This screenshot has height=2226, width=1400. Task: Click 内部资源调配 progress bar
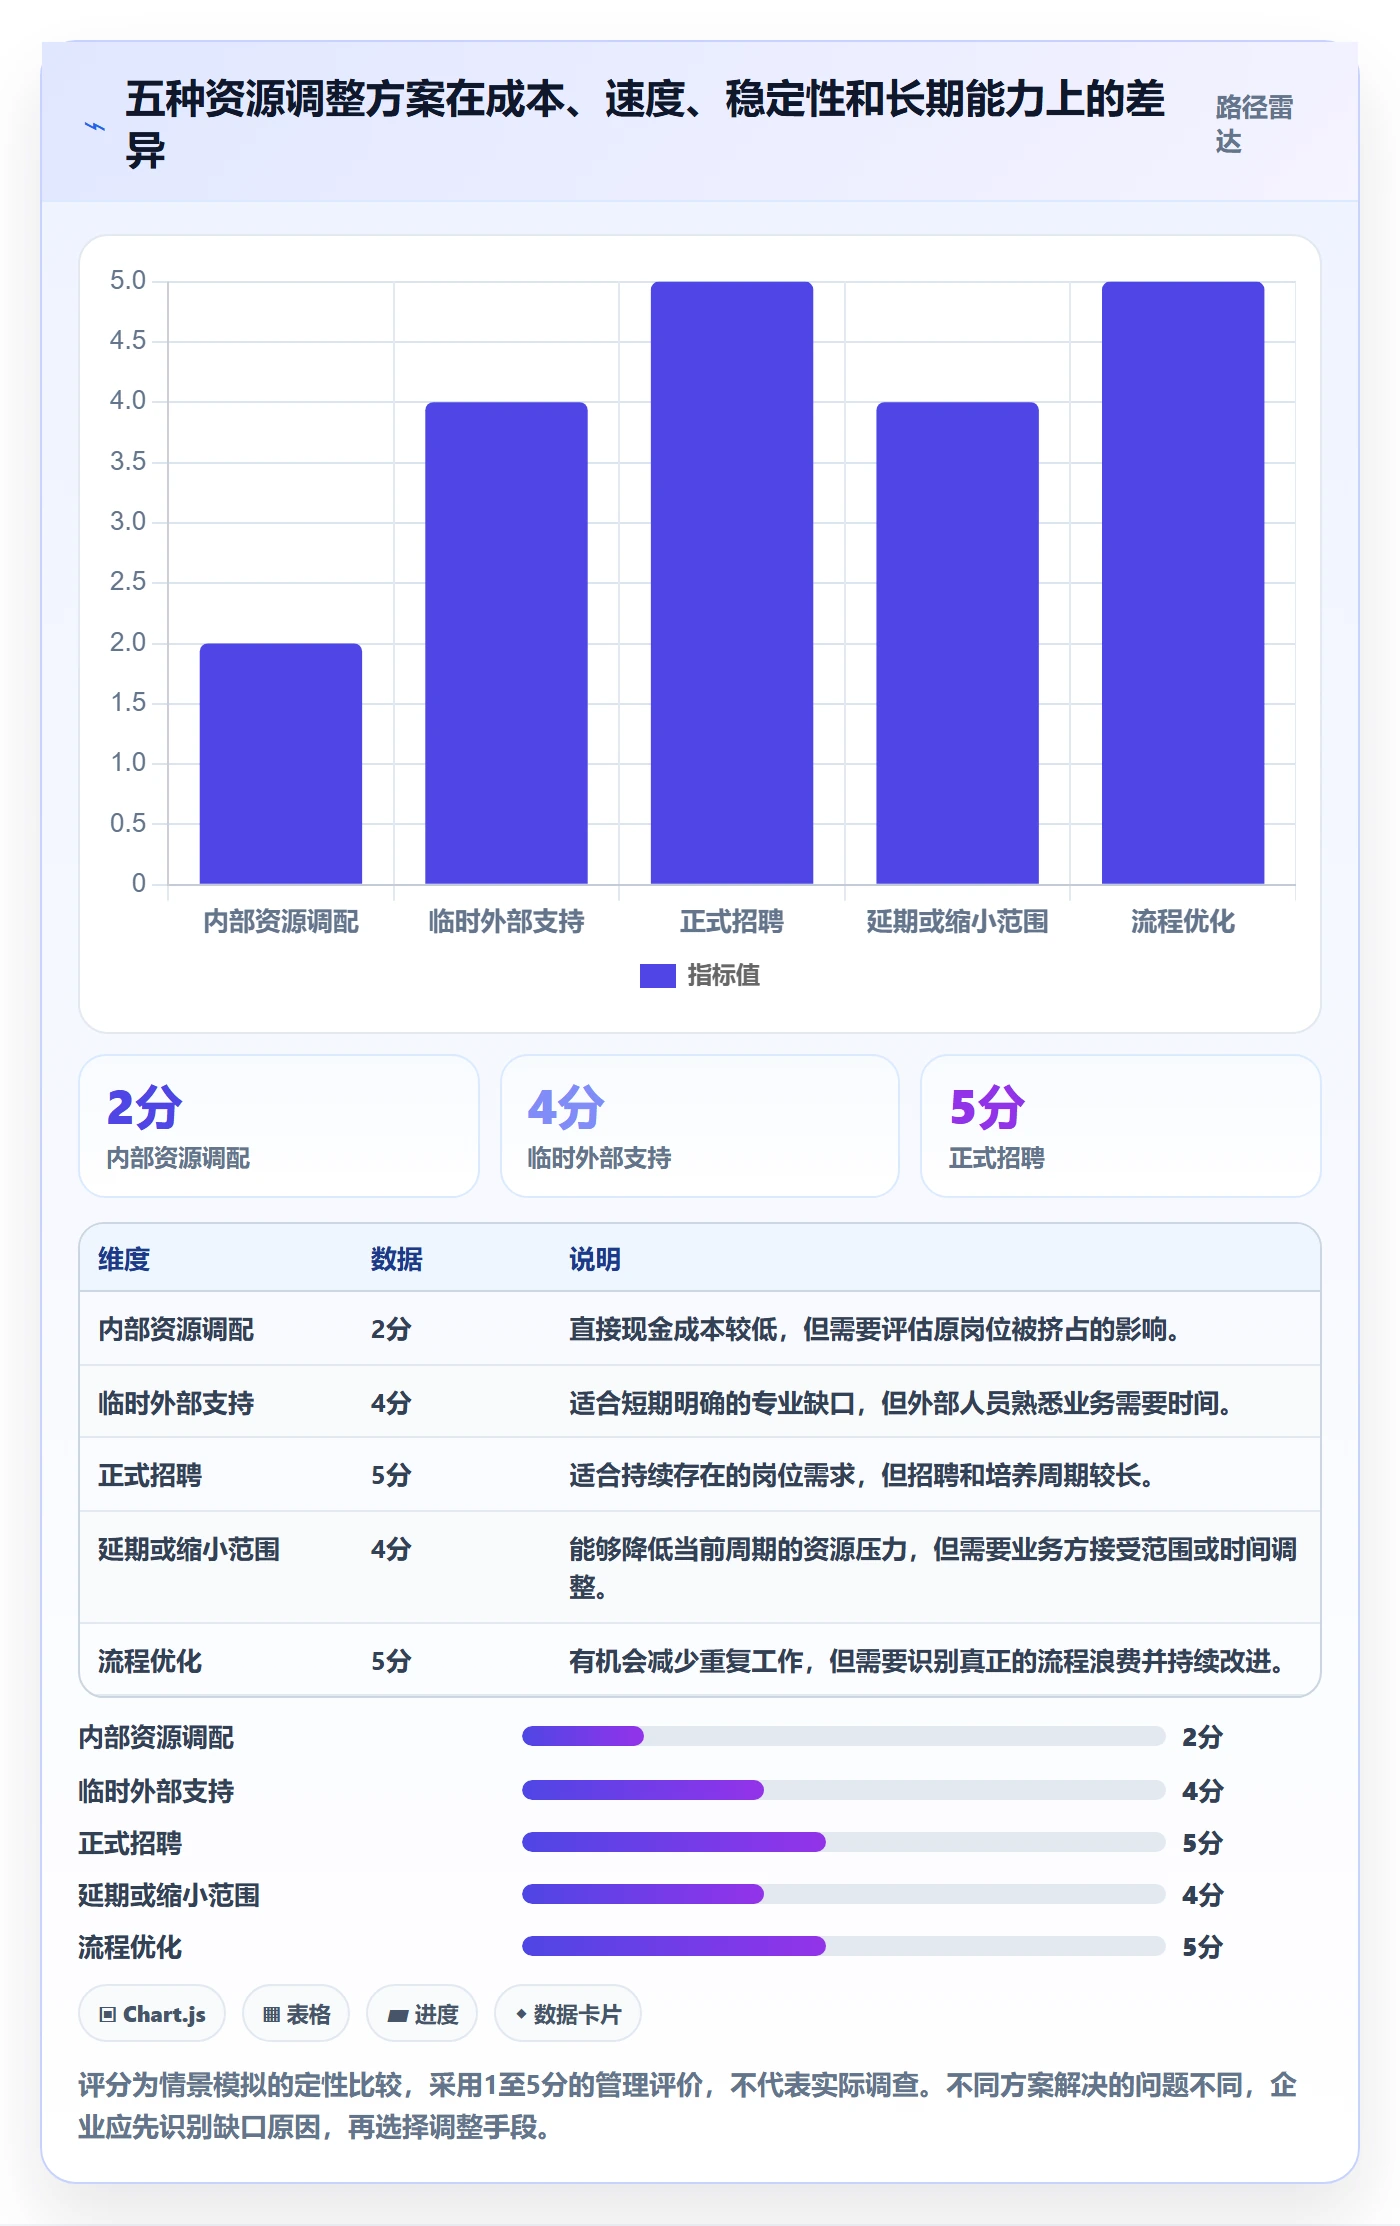click(x=843, y=1736)
